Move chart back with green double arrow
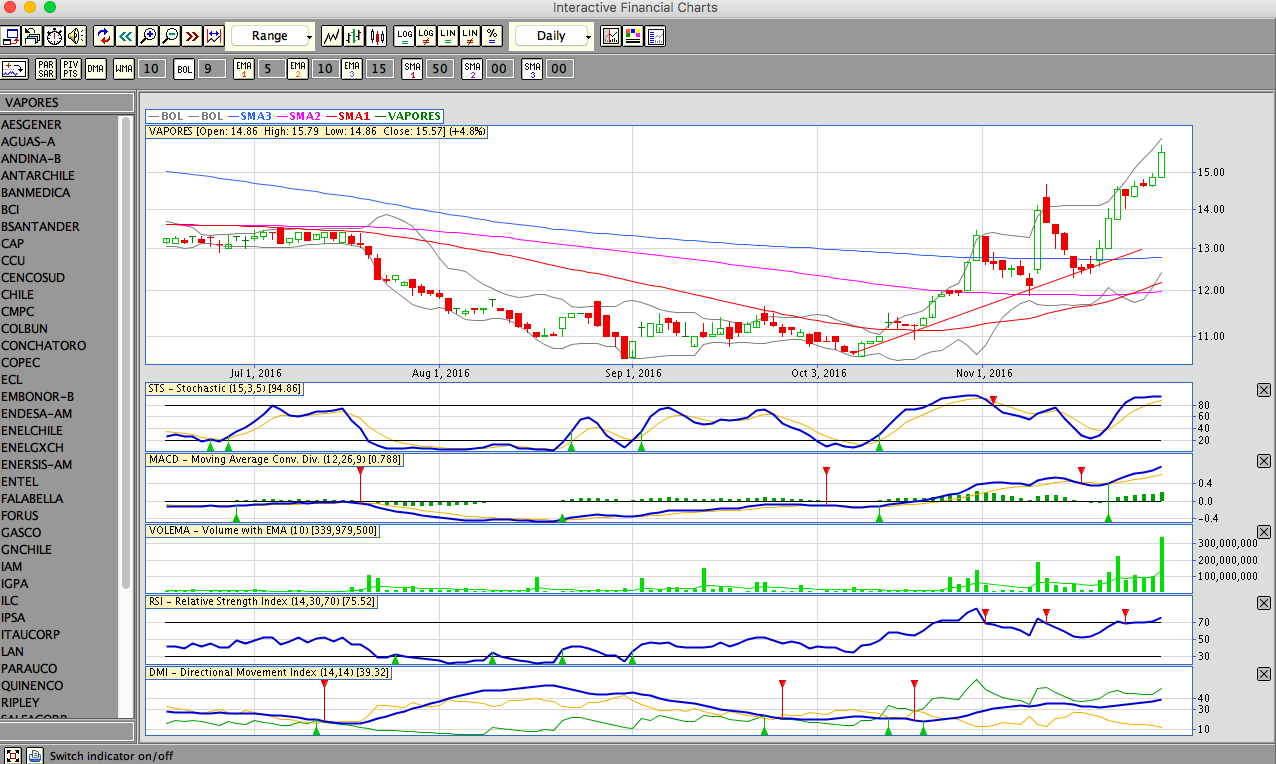Viewport: 1276px width, 764px height. click(126, 36)
